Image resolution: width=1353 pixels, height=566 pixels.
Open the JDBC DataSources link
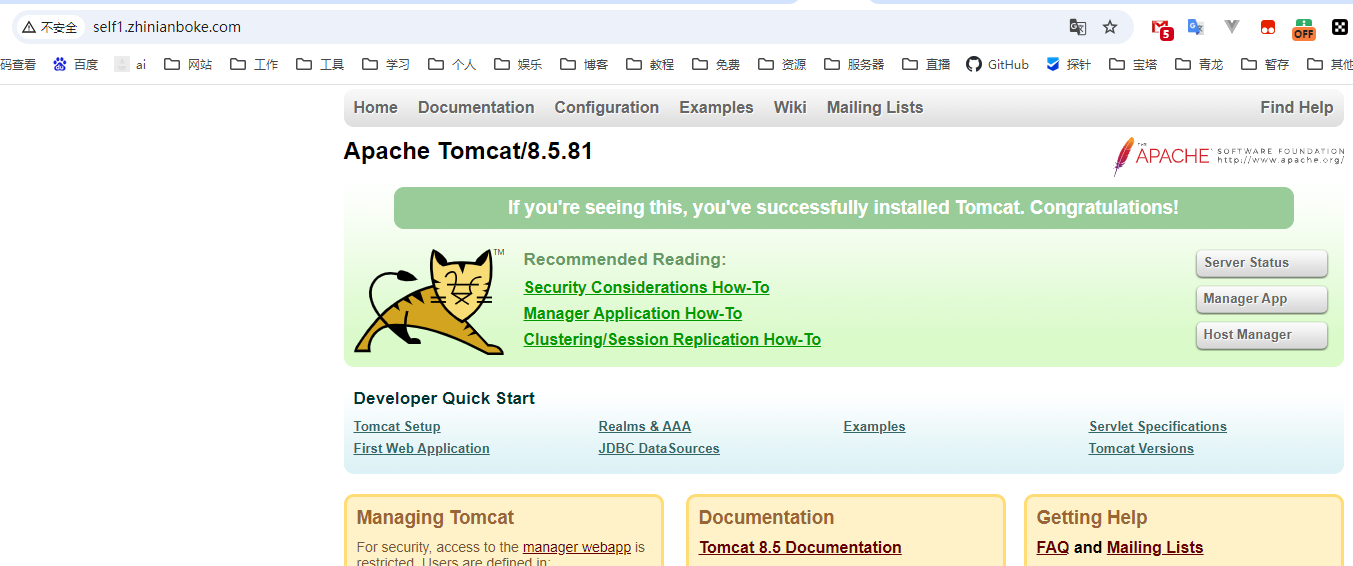659,448
